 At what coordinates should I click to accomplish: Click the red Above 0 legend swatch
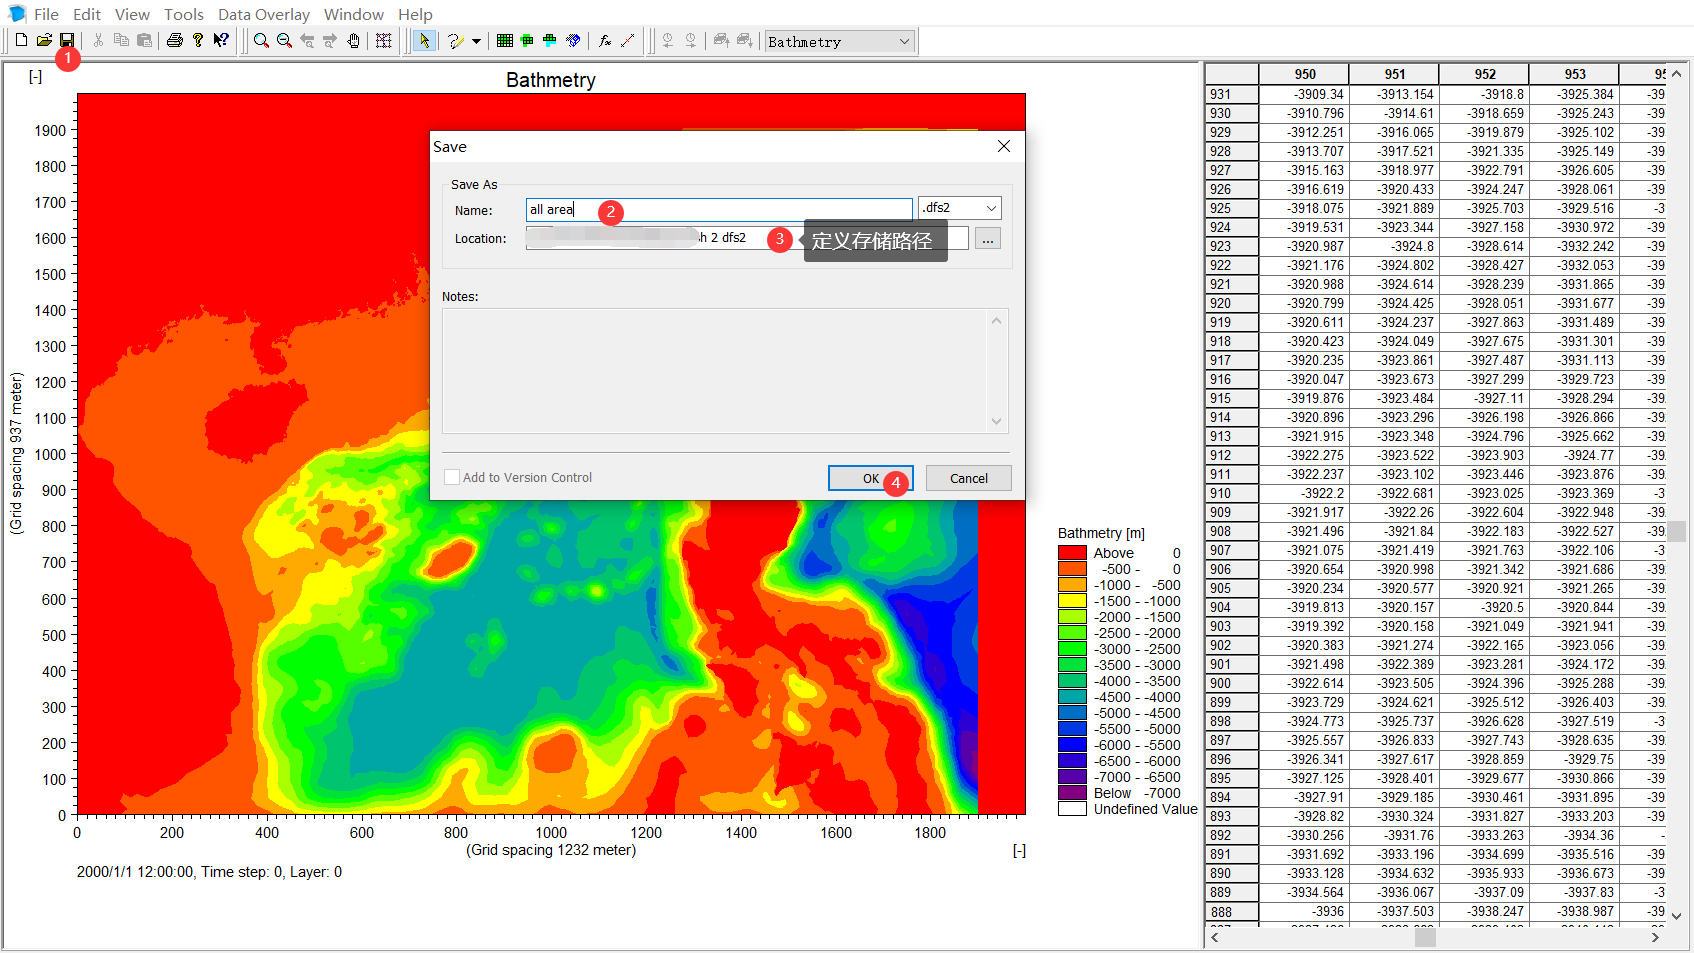[x=1072, y=553]
